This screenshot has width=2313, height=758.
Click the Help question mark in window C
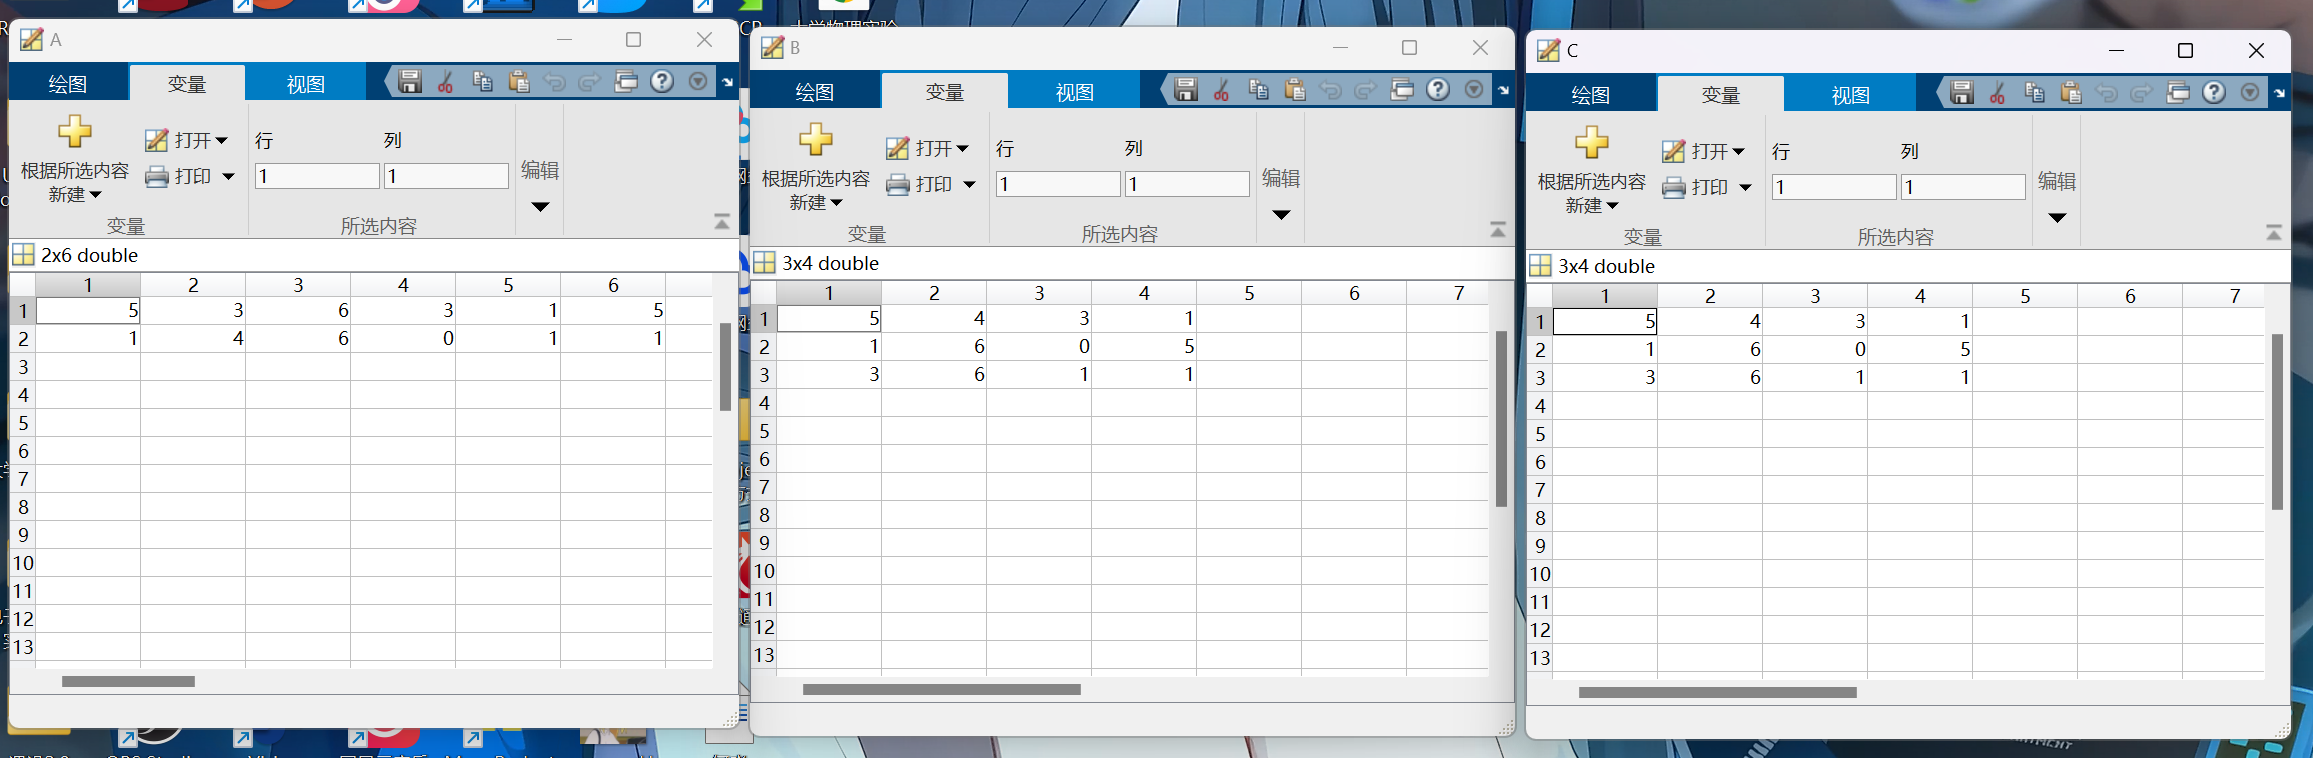[2214, 93]
